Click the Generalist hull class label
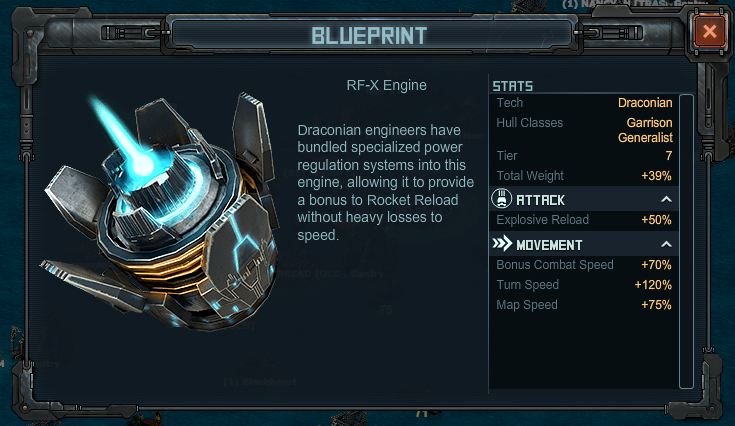 645,138
